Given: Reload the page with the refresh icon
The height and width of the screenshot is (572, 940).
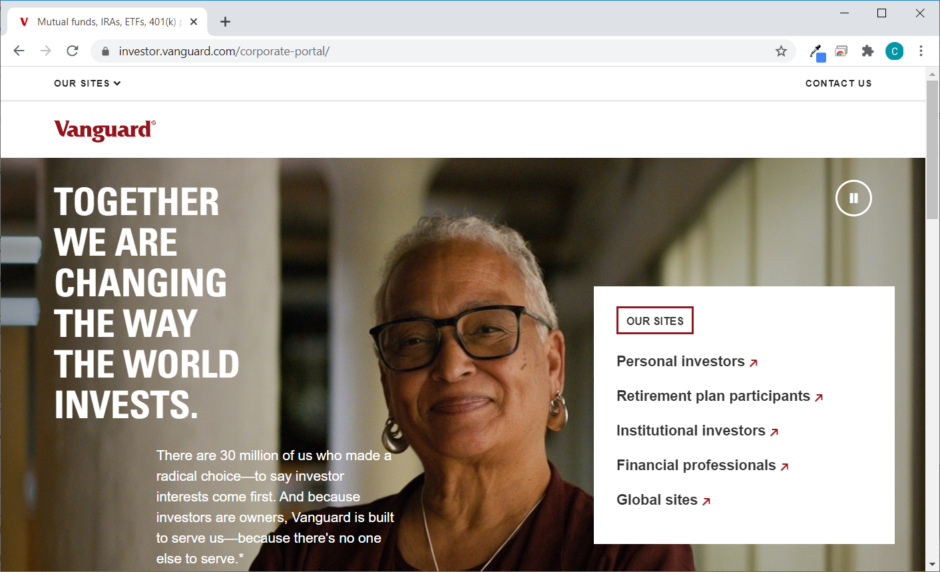Looking at the screenshot, I should [x=72, y=51].
